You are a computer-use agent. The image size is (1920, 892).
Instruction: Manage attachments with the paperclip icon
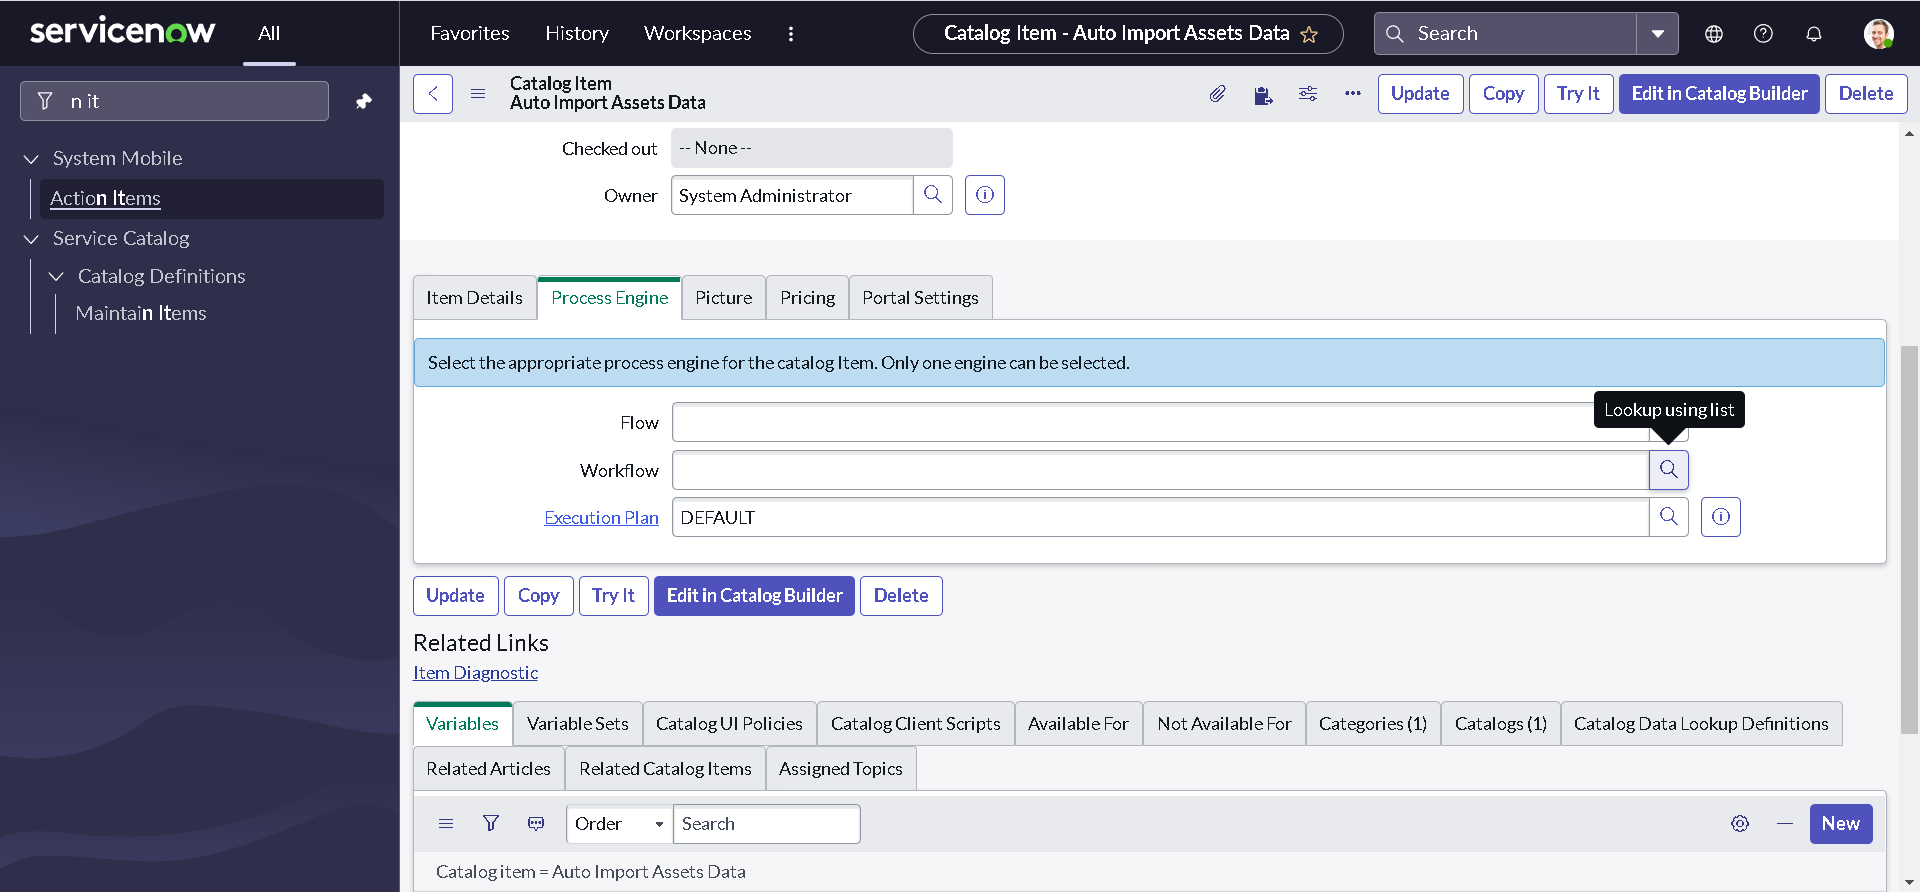coord(1217,94)
